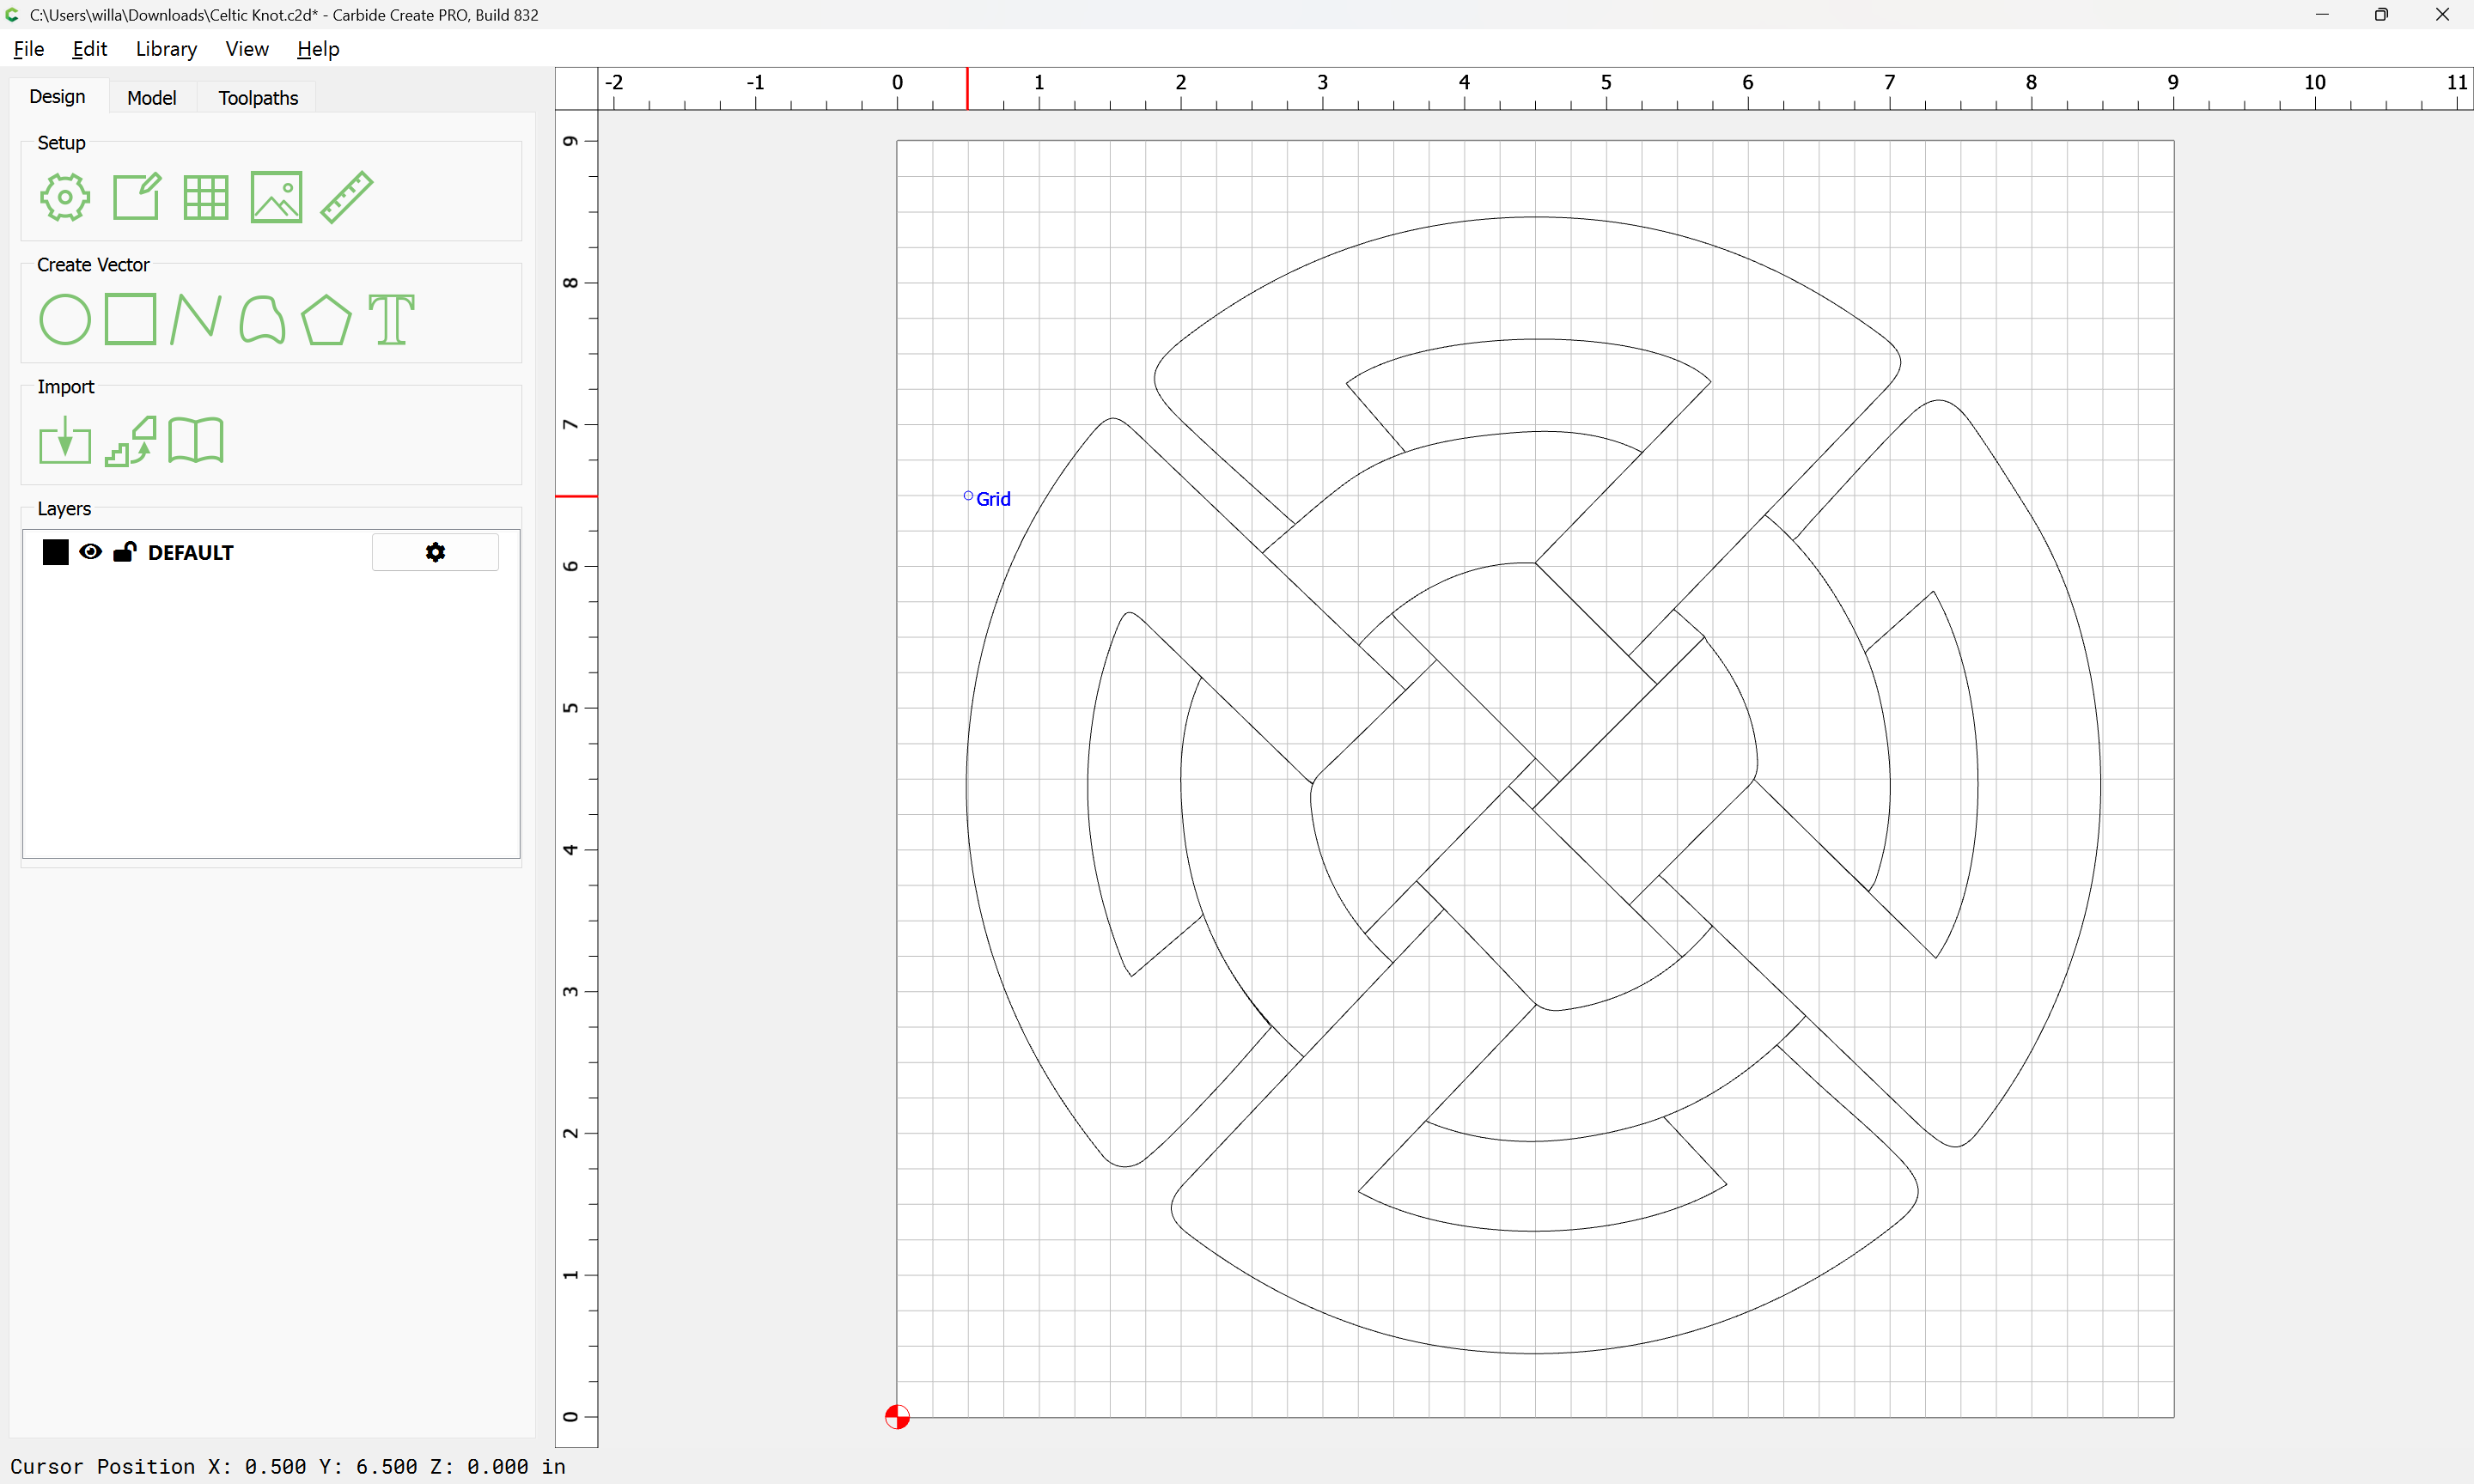Select the Circle vector tool
The height and width of the screenshot is (1484, 2474).
[x=65, y=319]
